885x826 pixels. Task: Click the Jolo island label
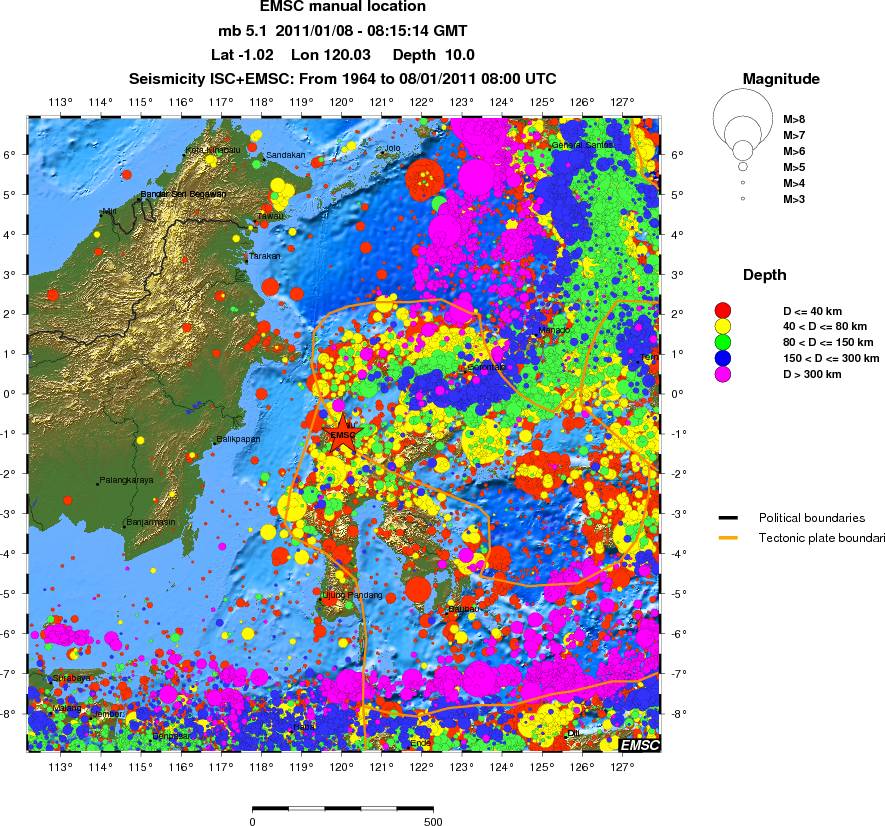tap(392, 148)
